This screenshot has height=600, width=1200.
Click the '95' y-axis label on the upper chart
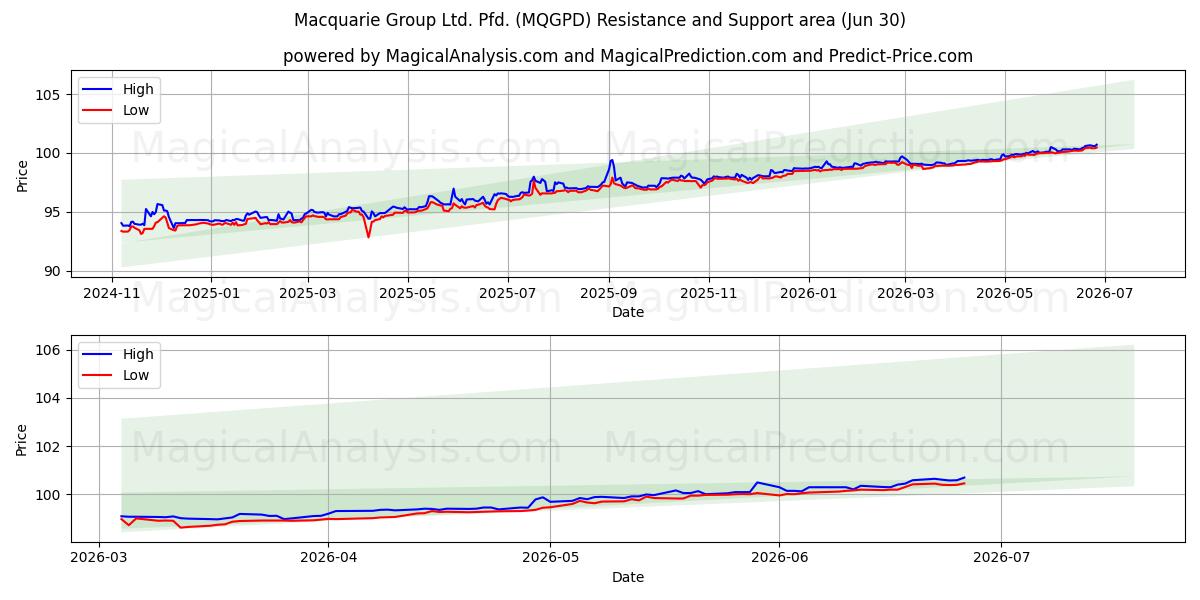(x=52, y=212)
